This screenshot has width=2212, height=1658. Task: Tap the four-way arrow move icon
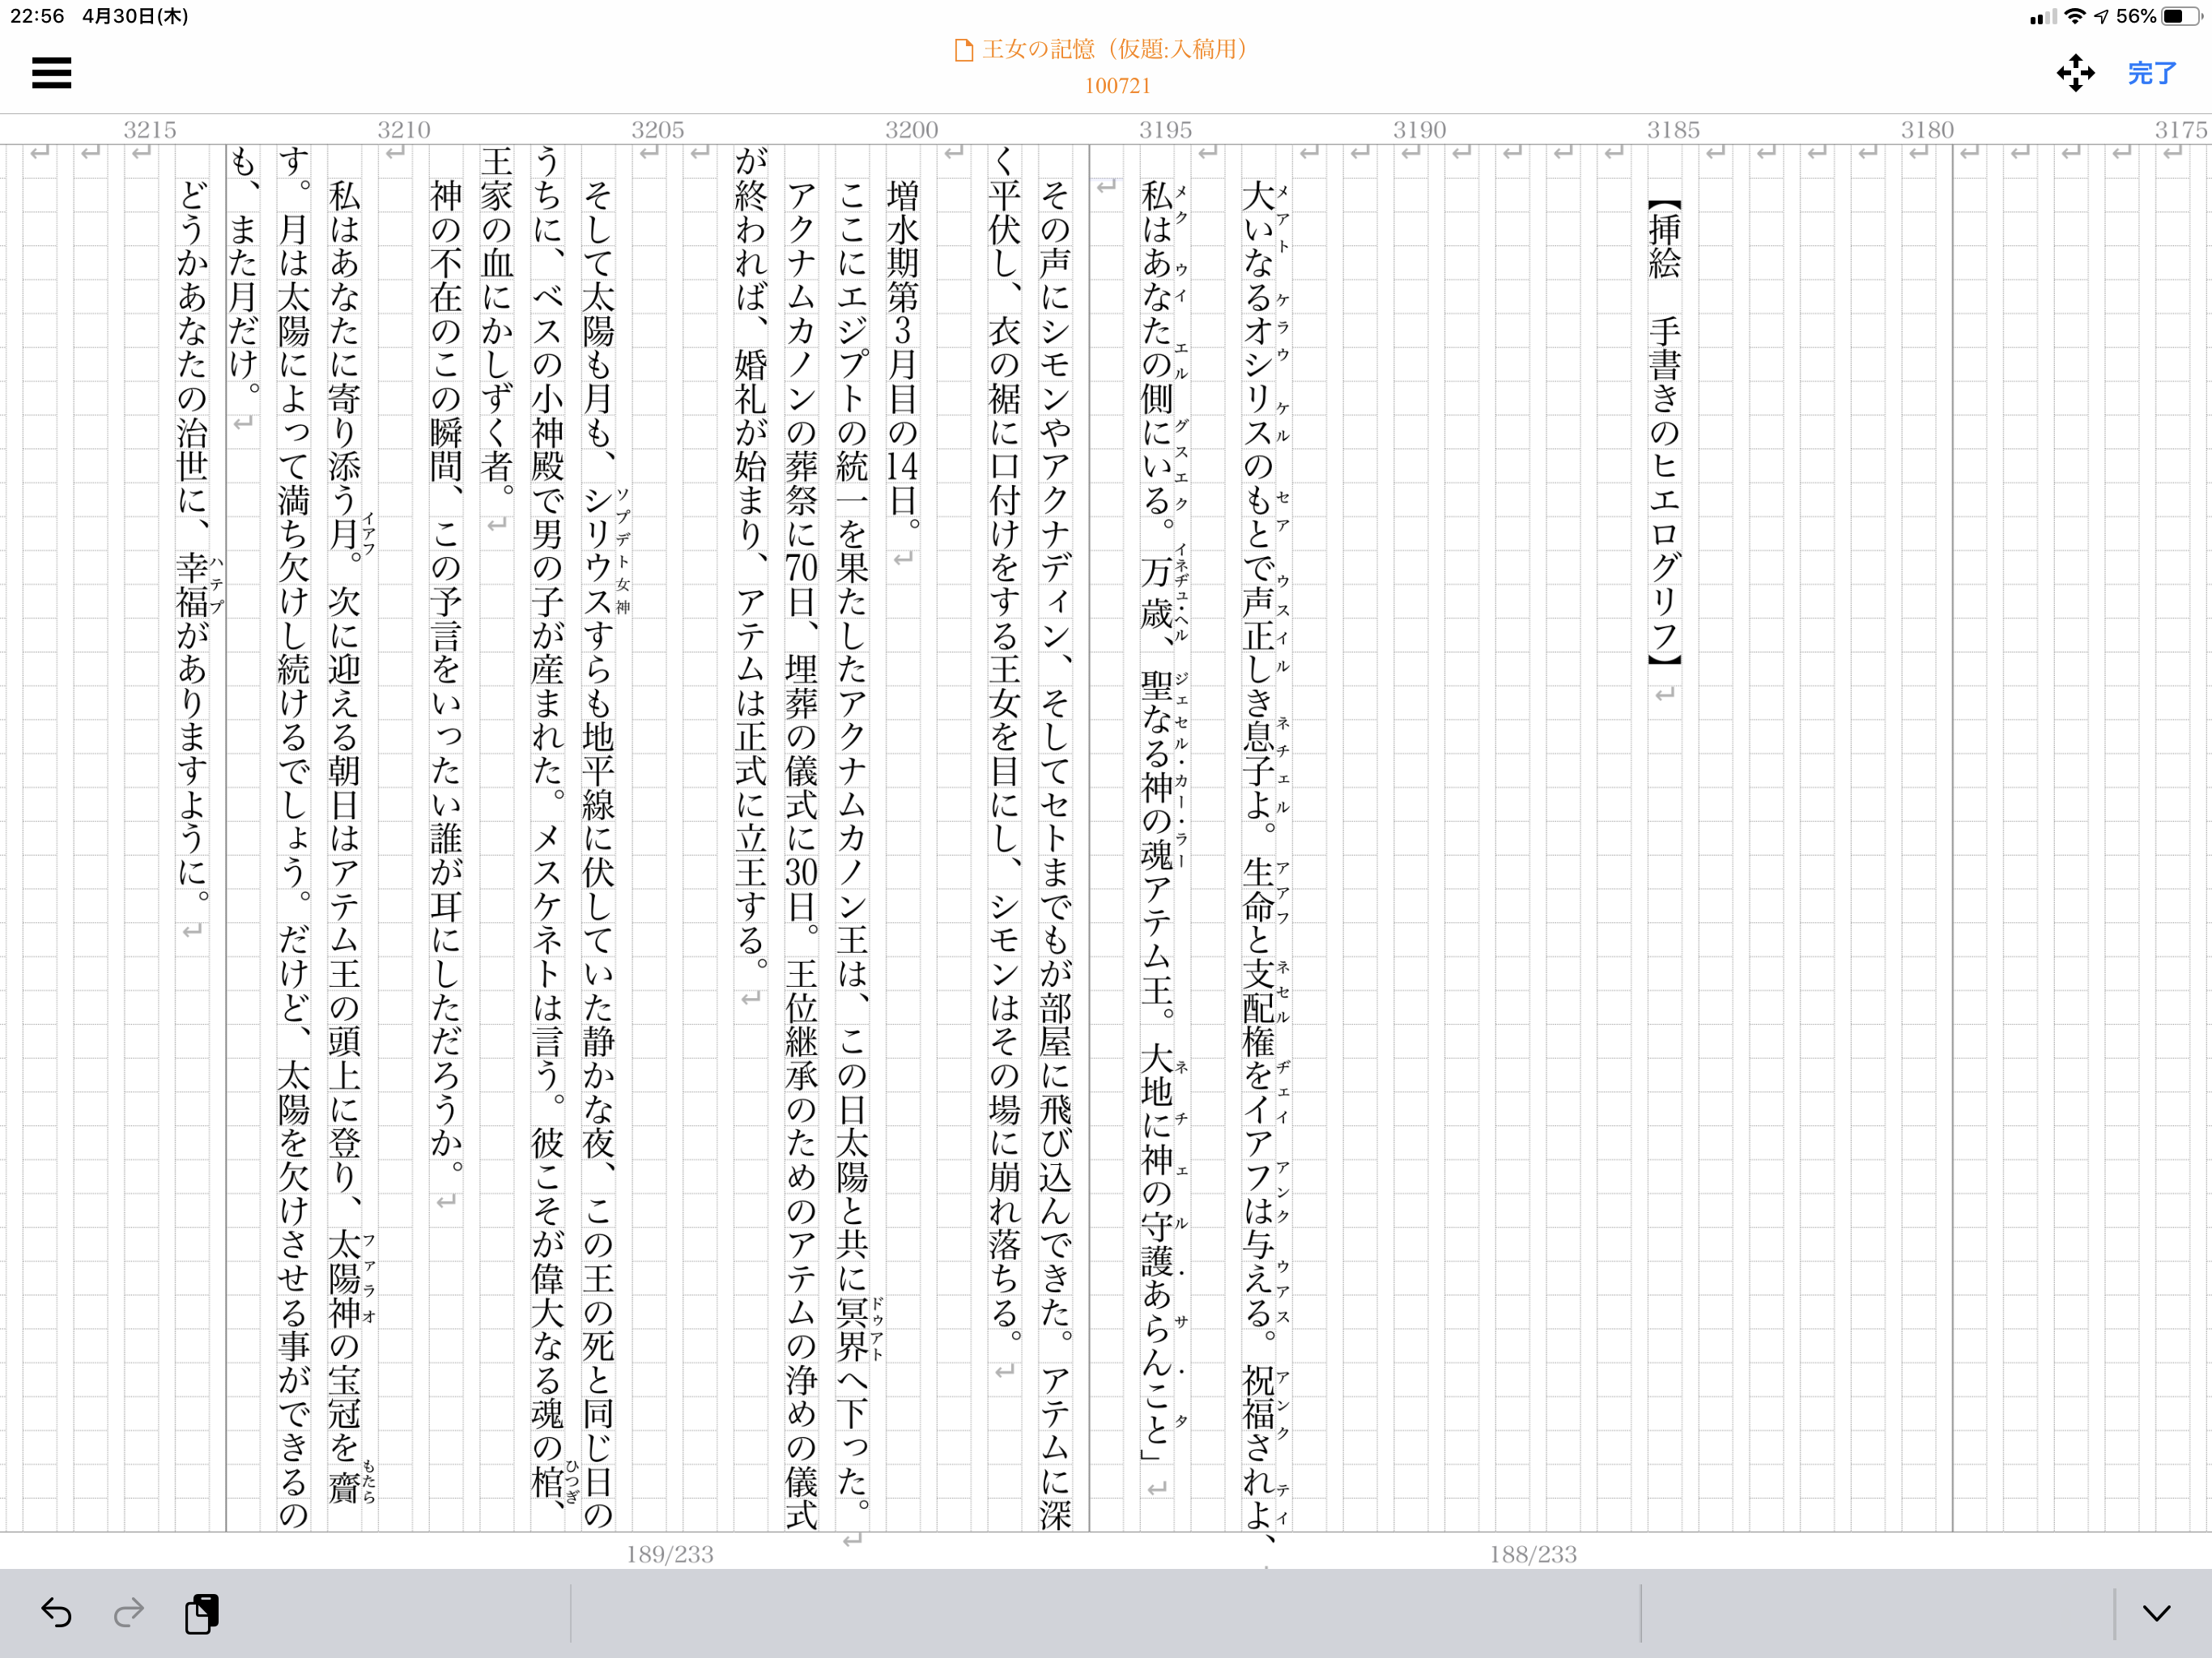2075,73
